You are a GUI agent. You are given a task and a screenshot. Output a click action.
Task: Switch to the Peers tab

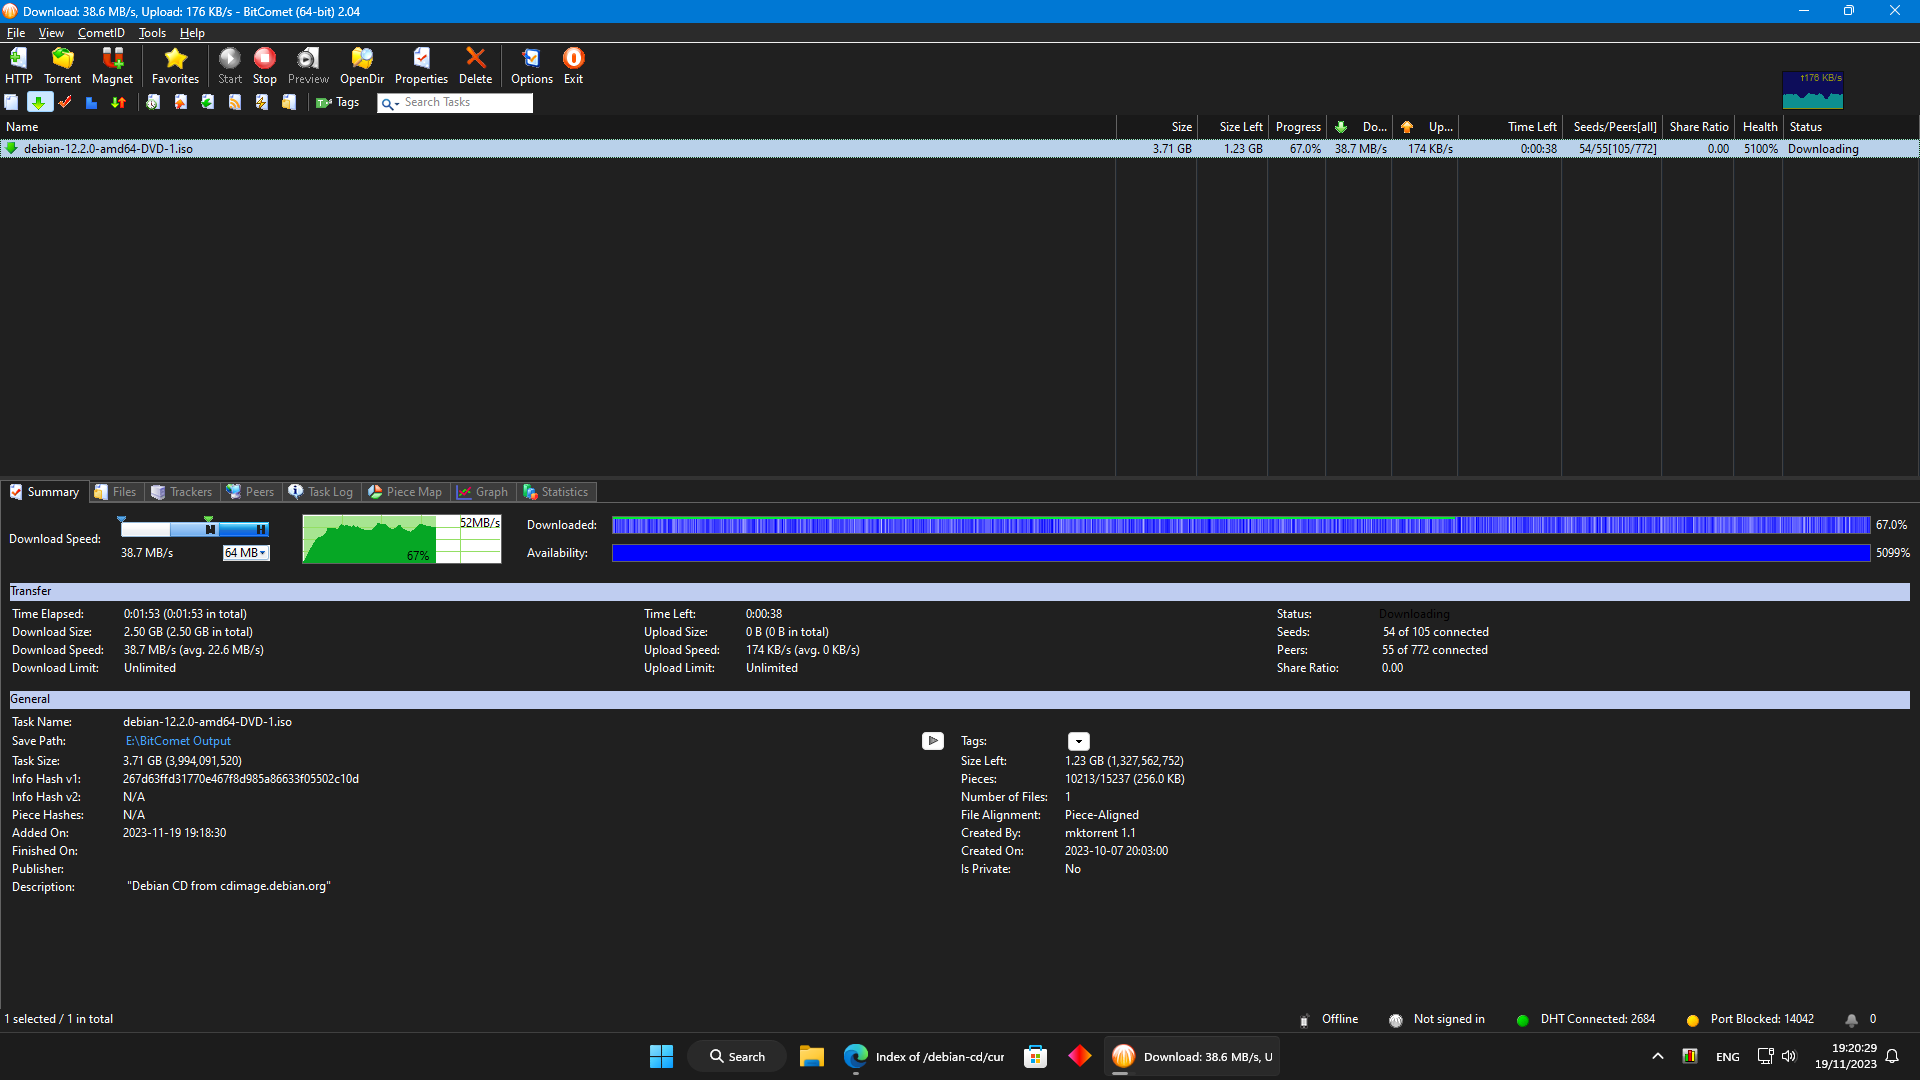tap(250, 492)
